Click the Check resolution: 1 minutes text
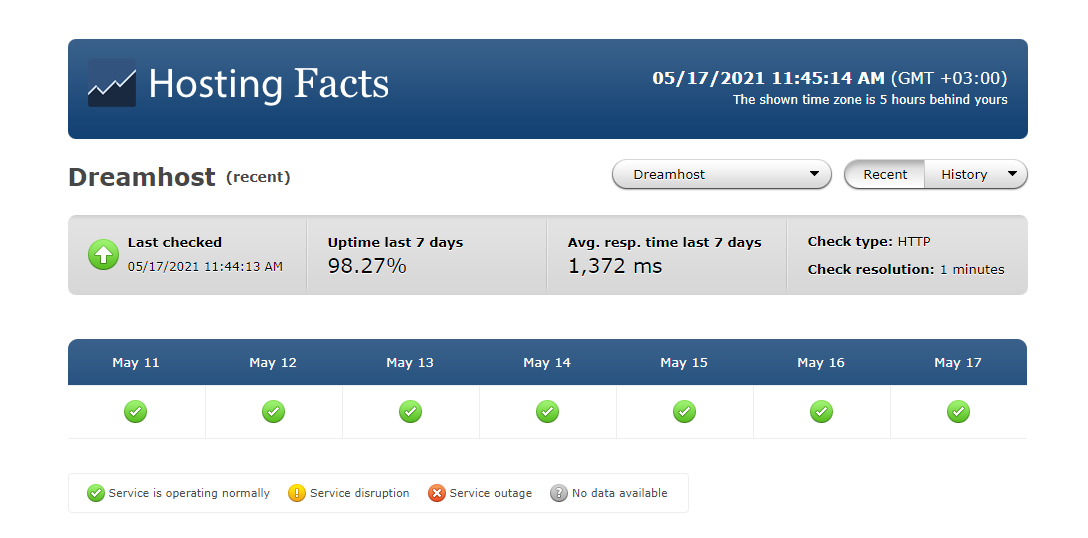Screen dimensions: 1088x538 [906, 269]
